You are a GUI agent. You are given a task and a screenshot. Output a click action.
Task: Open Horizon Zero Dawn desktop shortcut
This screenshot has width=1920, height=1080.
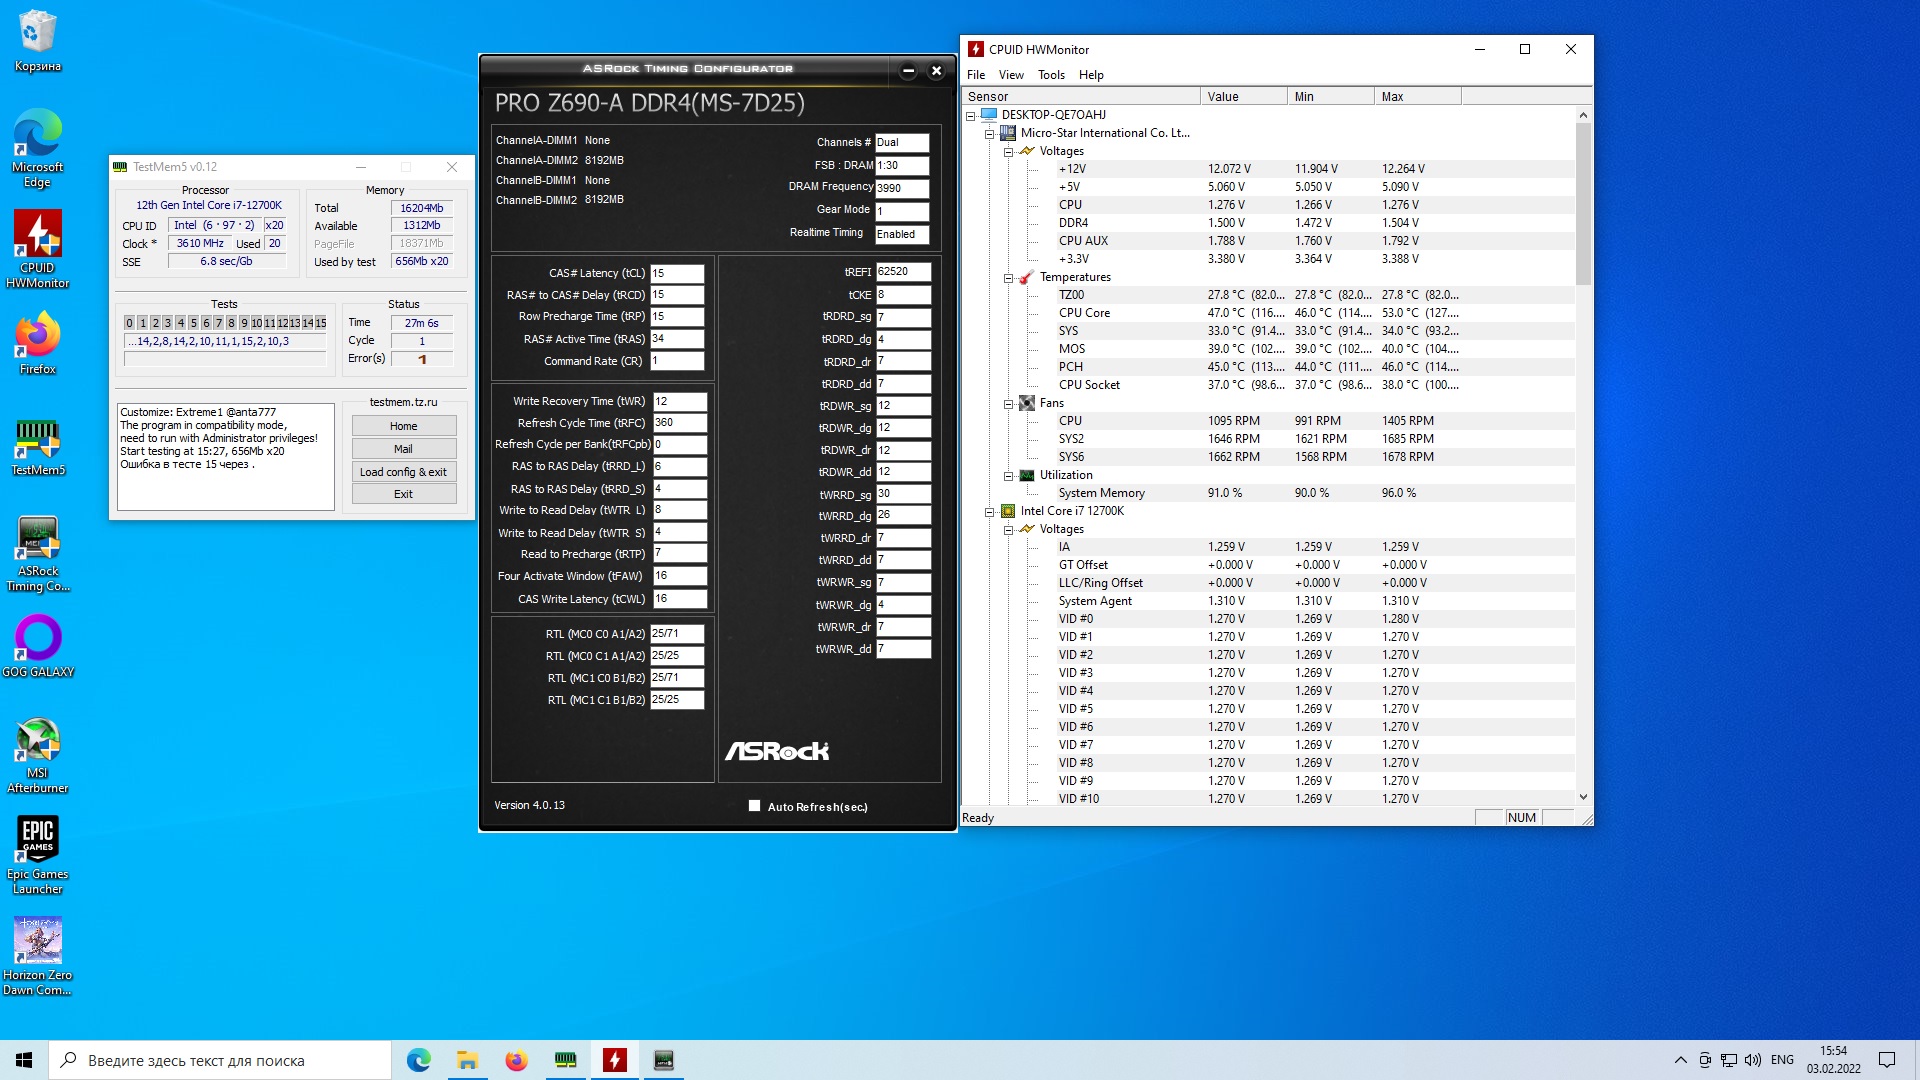pos(38,942)
